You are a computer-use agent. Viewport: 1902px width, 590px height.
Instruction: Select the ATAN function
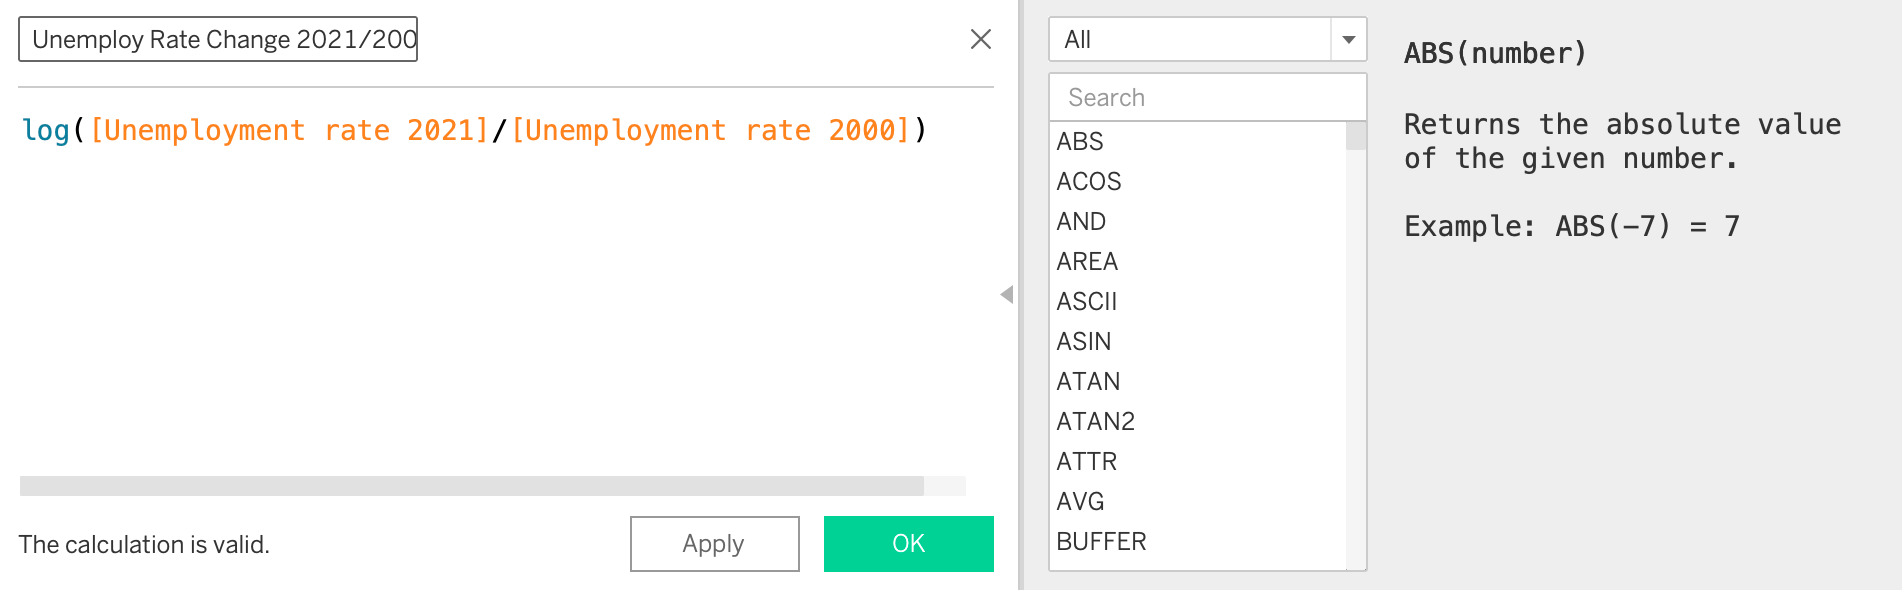click(x=1088, y=381)
